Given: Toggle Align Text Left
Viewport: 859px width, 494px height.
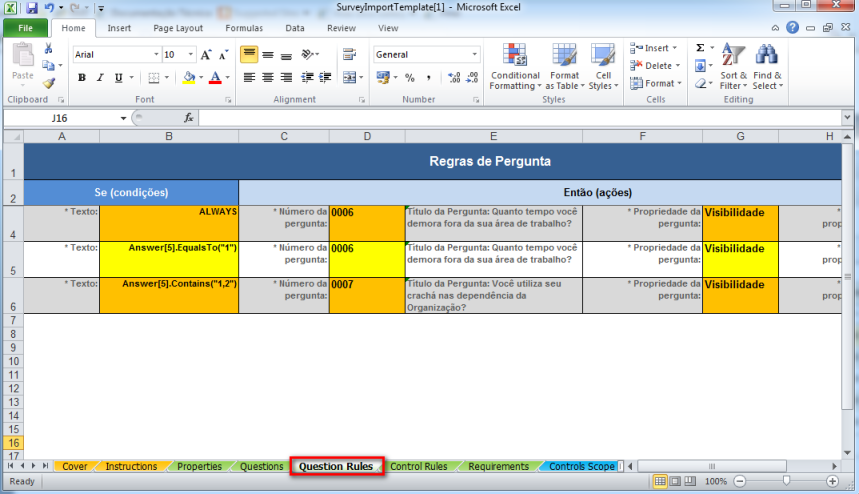Looking at the screenshot, I should click(x=249, y=77).
